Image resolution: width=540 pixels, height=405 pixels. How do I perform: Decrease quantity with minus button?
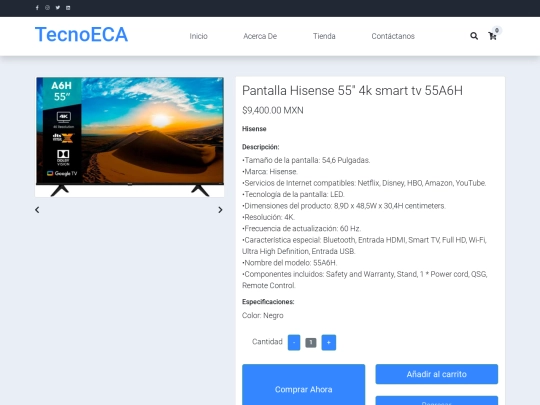click(x=294, y=342)
